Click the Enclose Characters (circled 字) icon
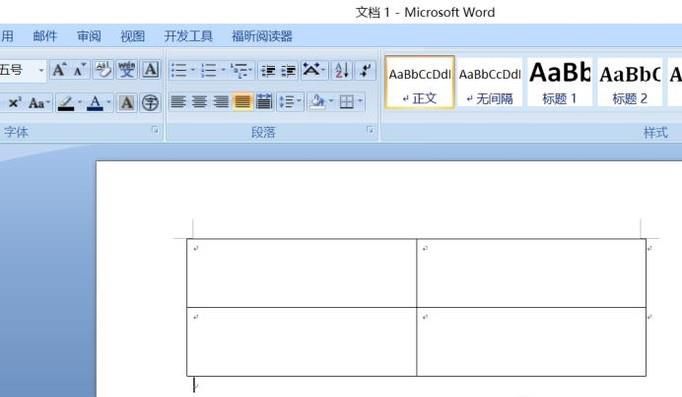The height and width of the screenshot is (397, 682). 150,103
